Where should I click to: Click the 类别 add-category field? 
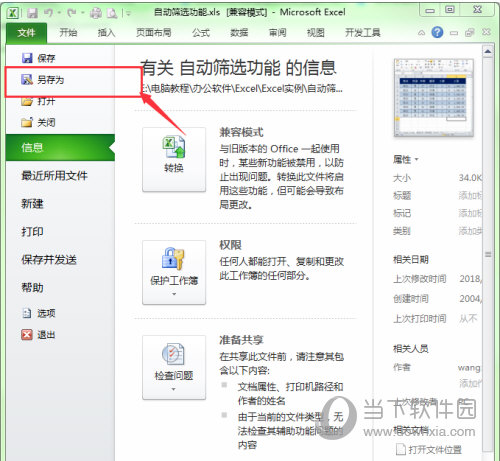(x=470, y=231)
